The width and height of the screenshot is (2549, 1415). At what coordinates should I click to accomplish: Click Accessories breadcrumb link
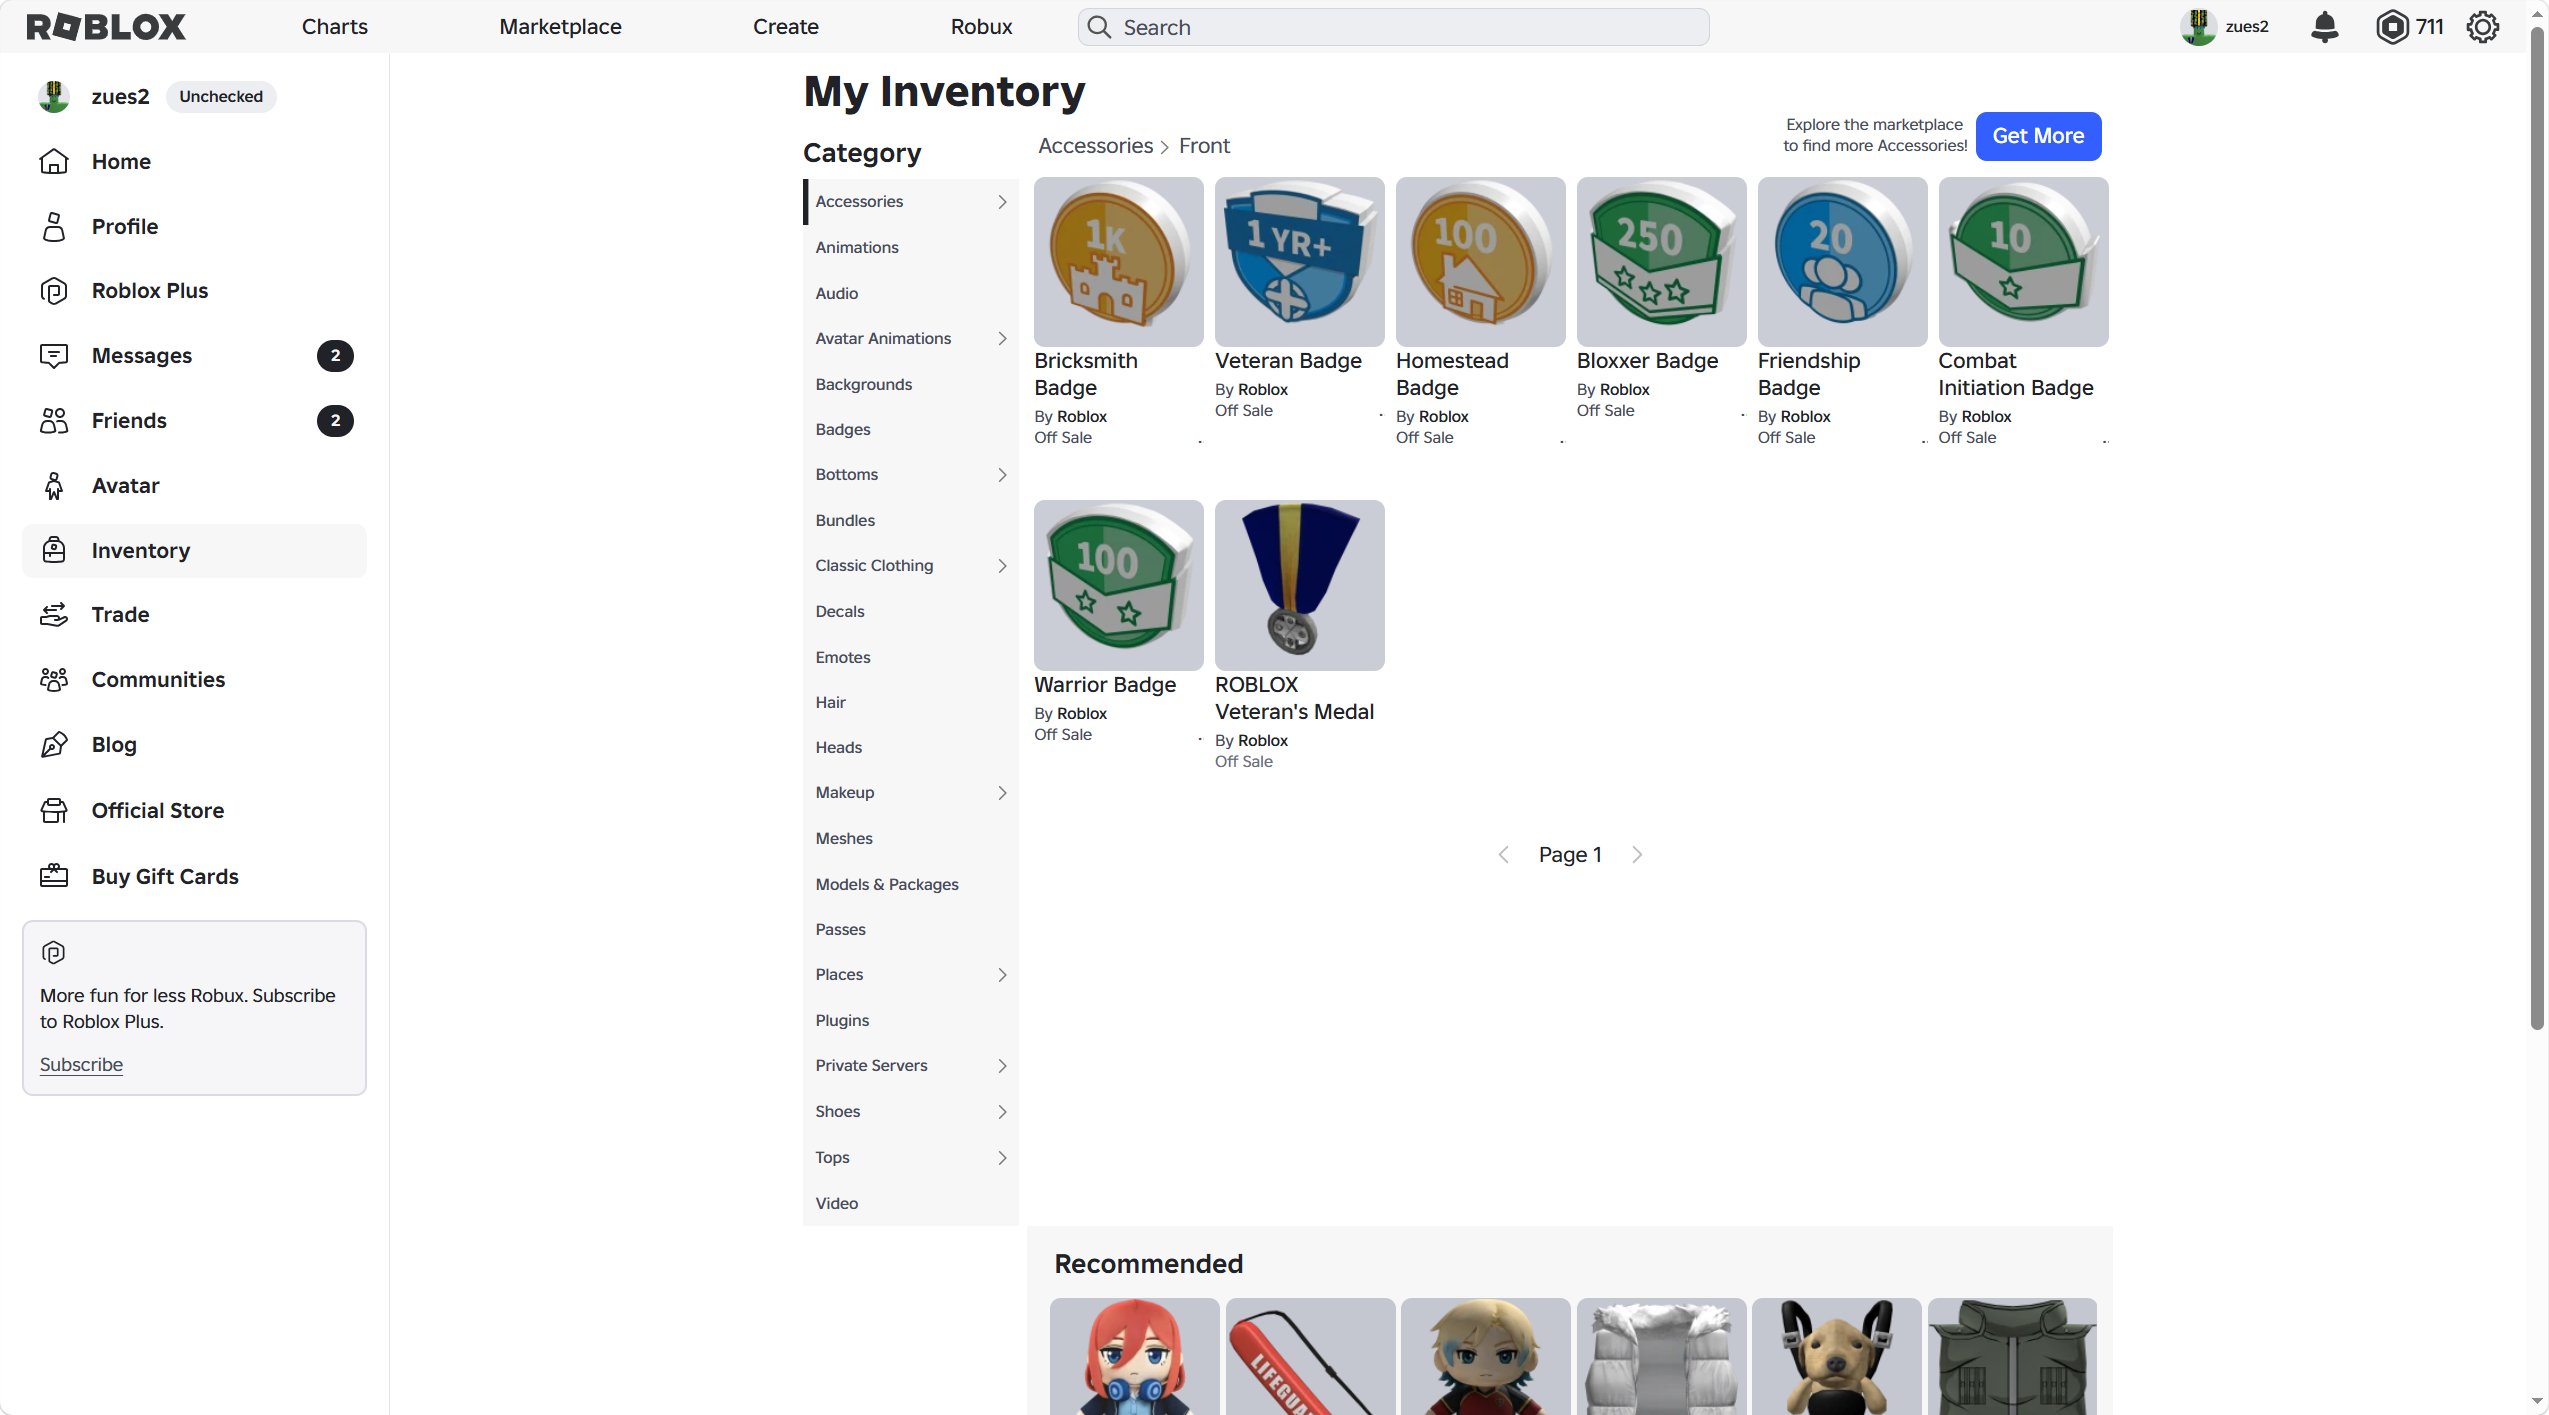pyautogui.click(x=1095, y=146)
